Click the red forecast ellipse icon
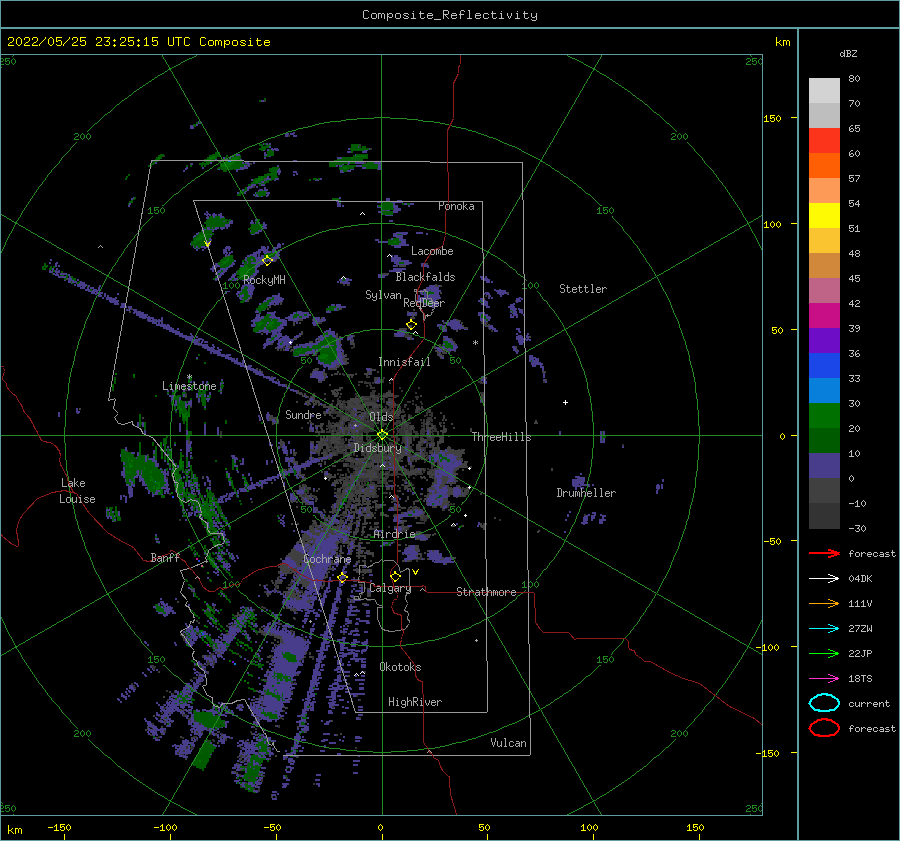 (824, 728)
